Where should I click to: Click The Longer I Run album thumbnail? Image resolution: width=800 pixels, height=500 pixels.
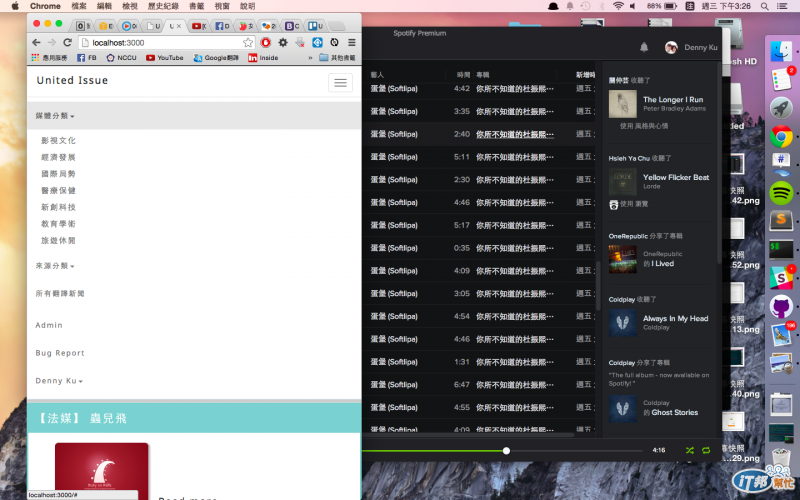coord(622,104)
